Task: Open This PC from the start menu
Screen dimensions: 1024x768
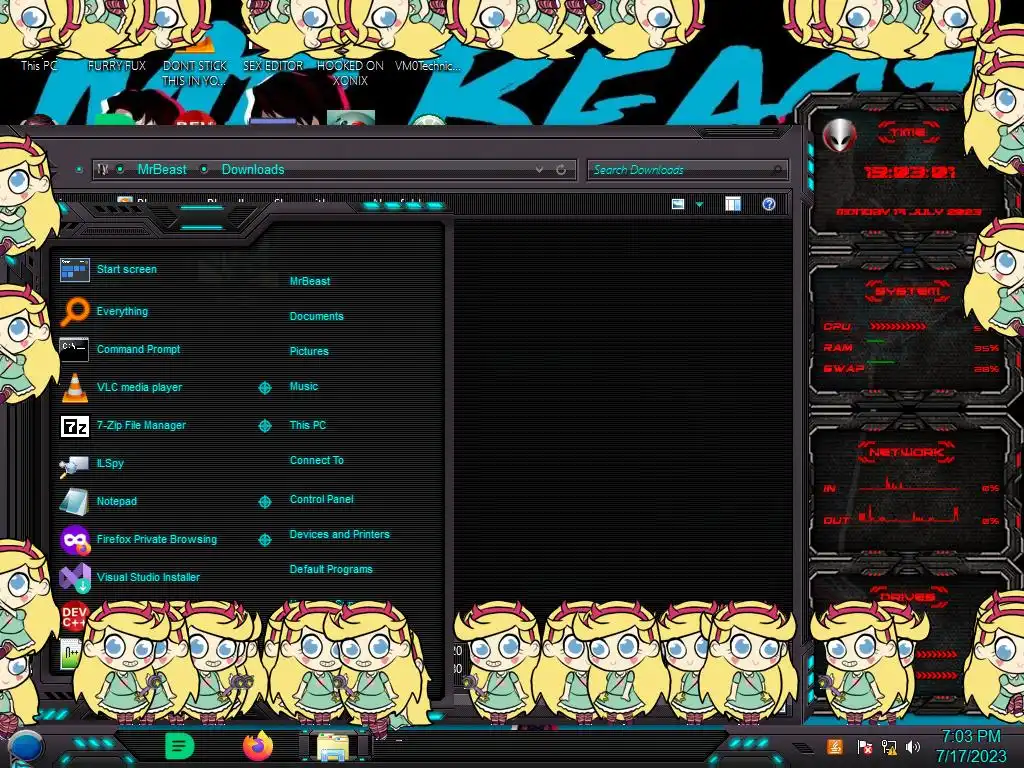Action: [308, 425]
